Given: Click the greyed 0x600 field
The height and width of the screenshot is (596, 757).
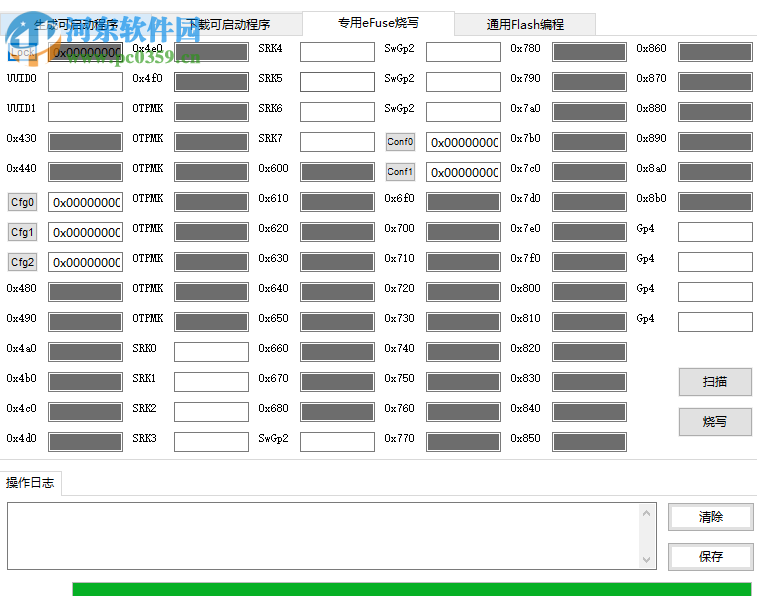Looking at the screenshot, I should coord(337,172).
